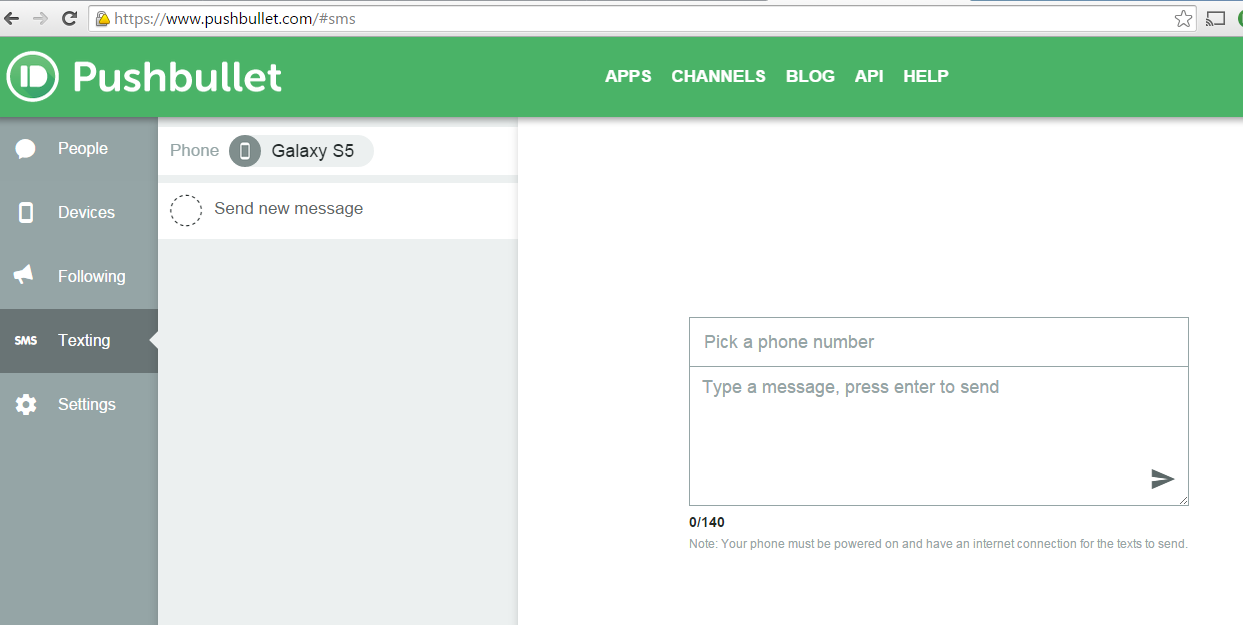Open the API link

[x=869, y=76]
